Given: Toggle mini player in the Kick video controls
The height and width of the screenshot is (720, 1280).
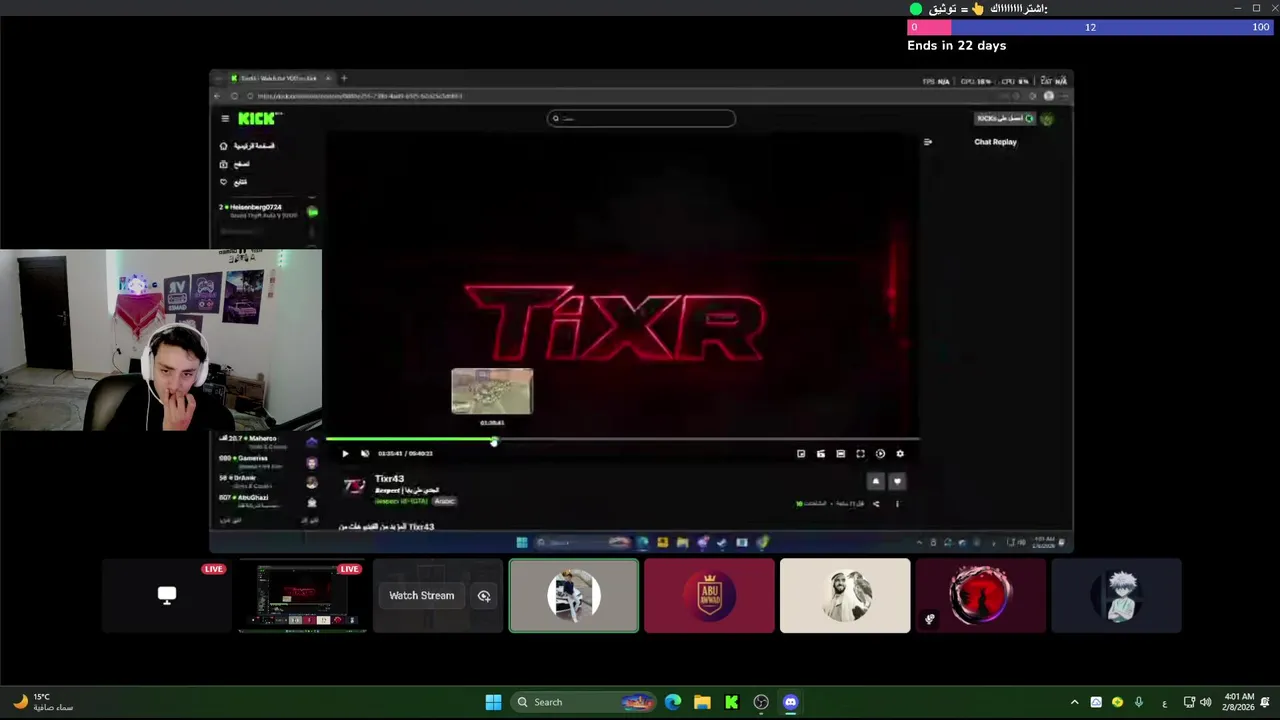Looking at the screenshot, I should point(801,454).
